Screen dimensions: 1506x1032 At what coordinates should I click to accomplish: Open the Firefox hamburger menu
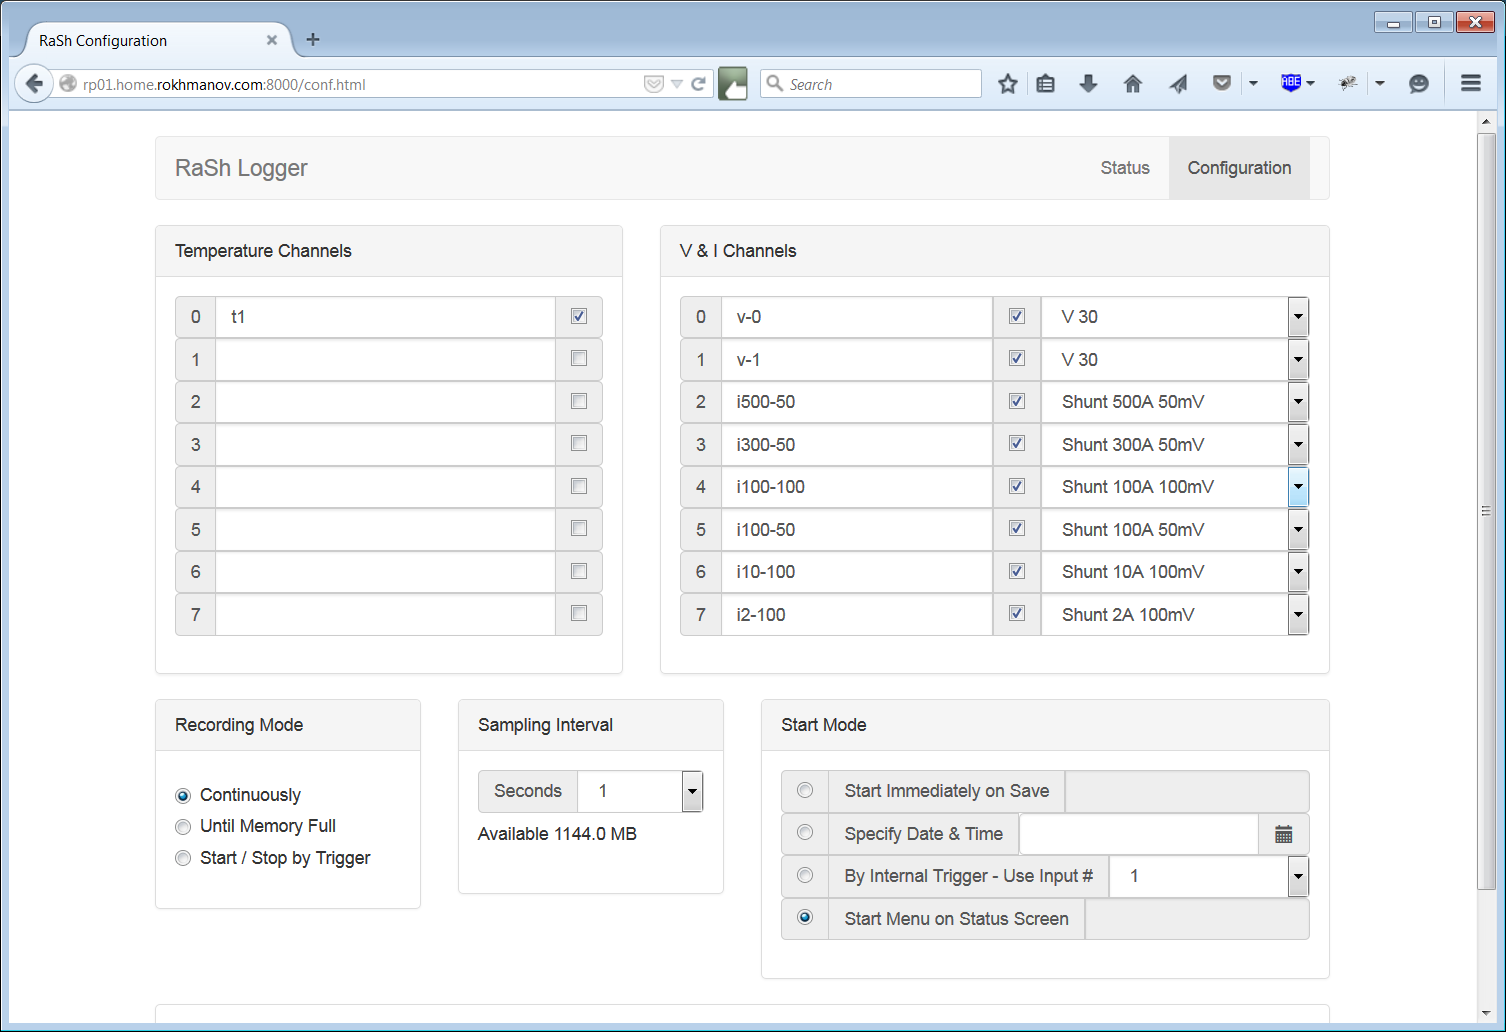click(x=1470, y=83)
